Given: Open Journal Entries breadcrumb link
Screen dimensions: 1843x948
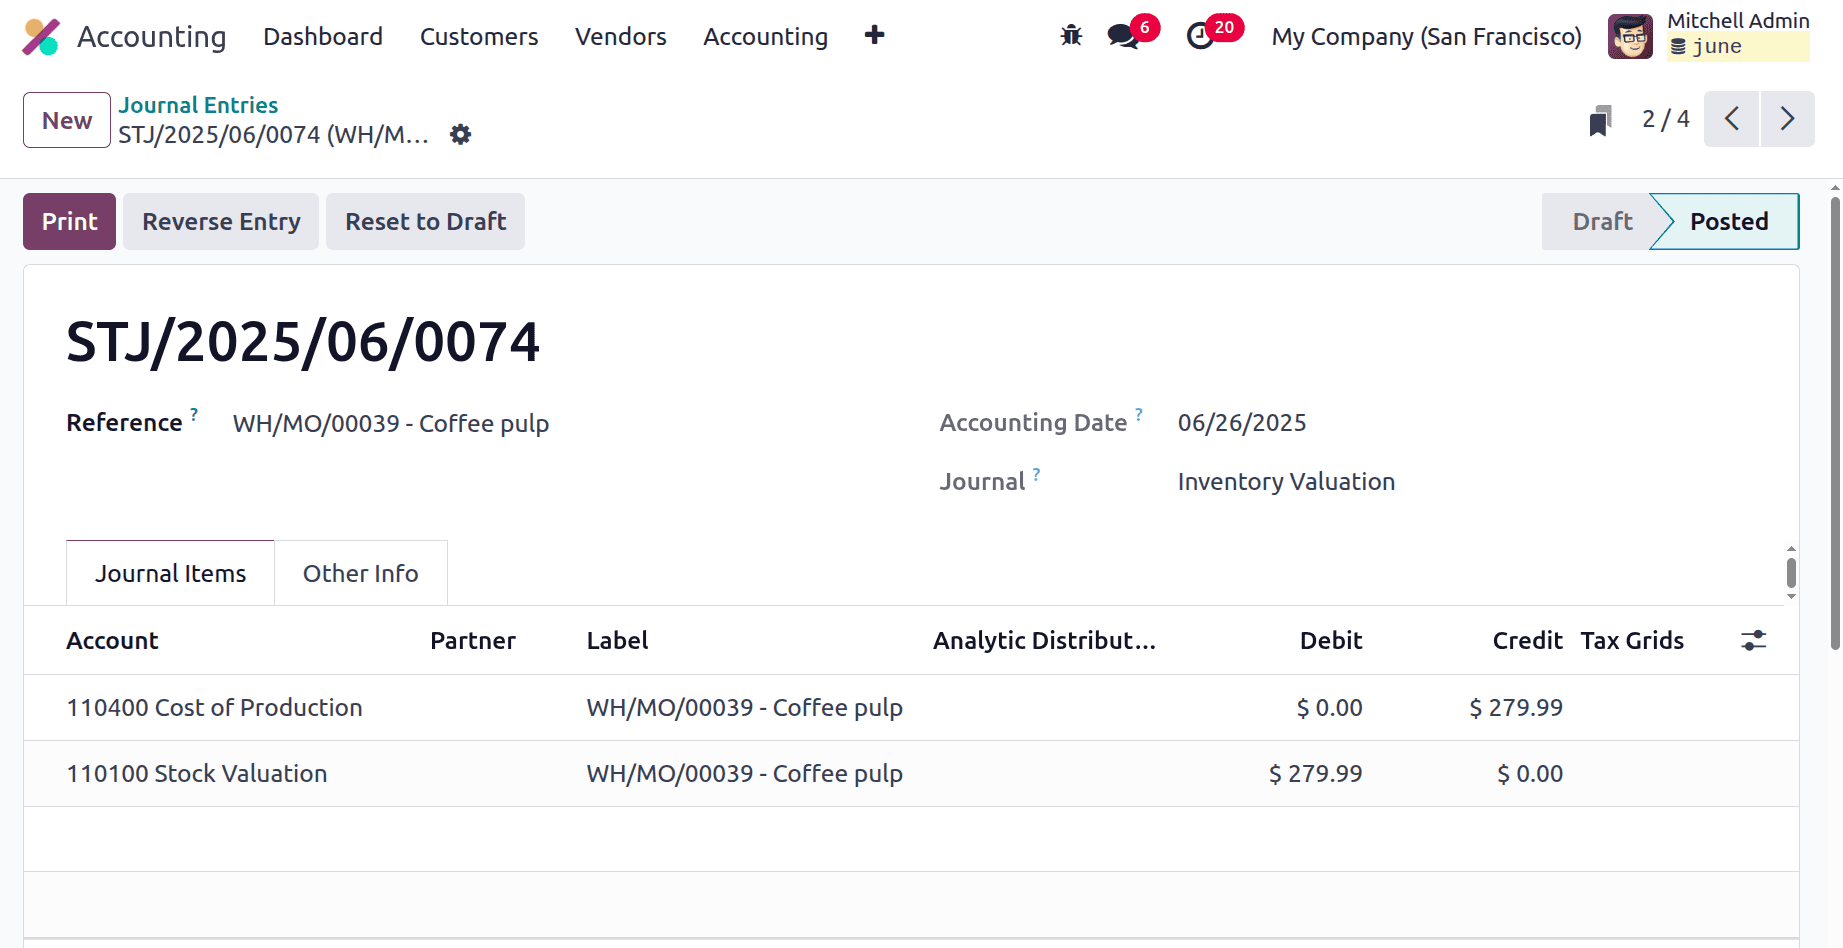Looking at the screenshot, I should tap(198, 105).
